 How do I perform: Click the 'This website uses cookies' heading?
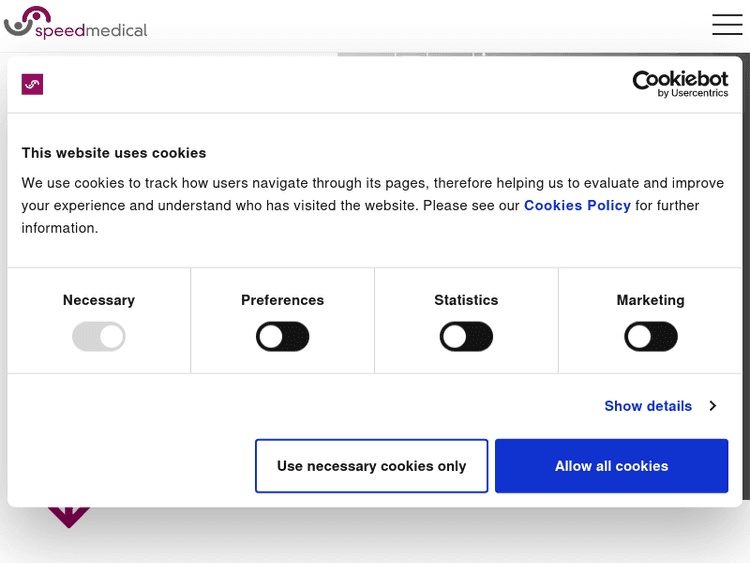pos(114,153)
